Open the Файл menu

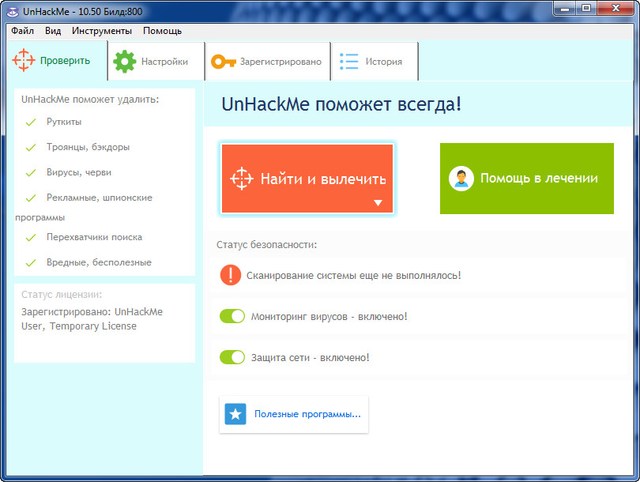coord(22,31)
